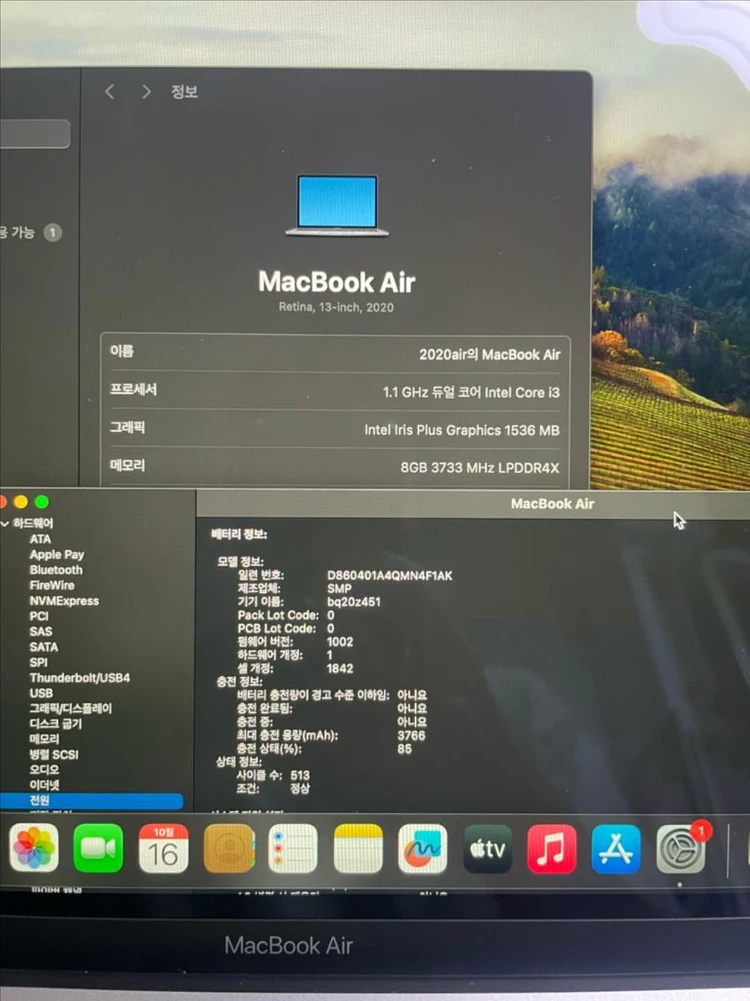The image size is (750, 1001).
Task: Select 그래픽/디스플레이 in hardware list
Action: coord(70,708)
